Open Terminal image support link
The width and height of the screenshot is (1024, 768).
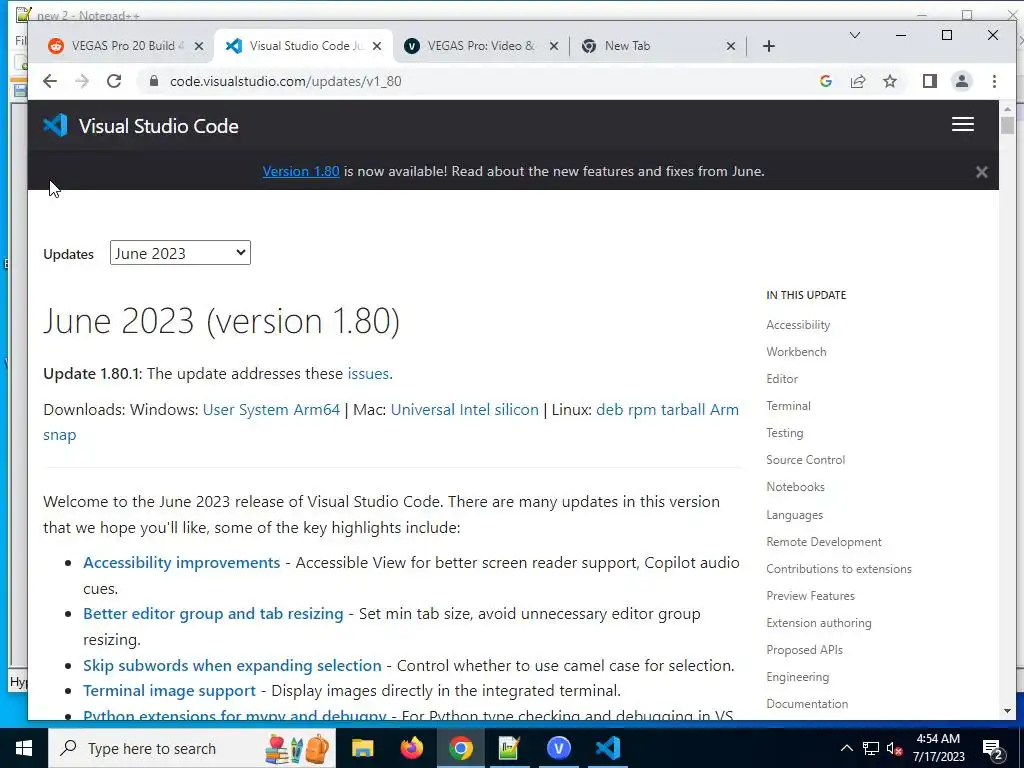[169, 690]
